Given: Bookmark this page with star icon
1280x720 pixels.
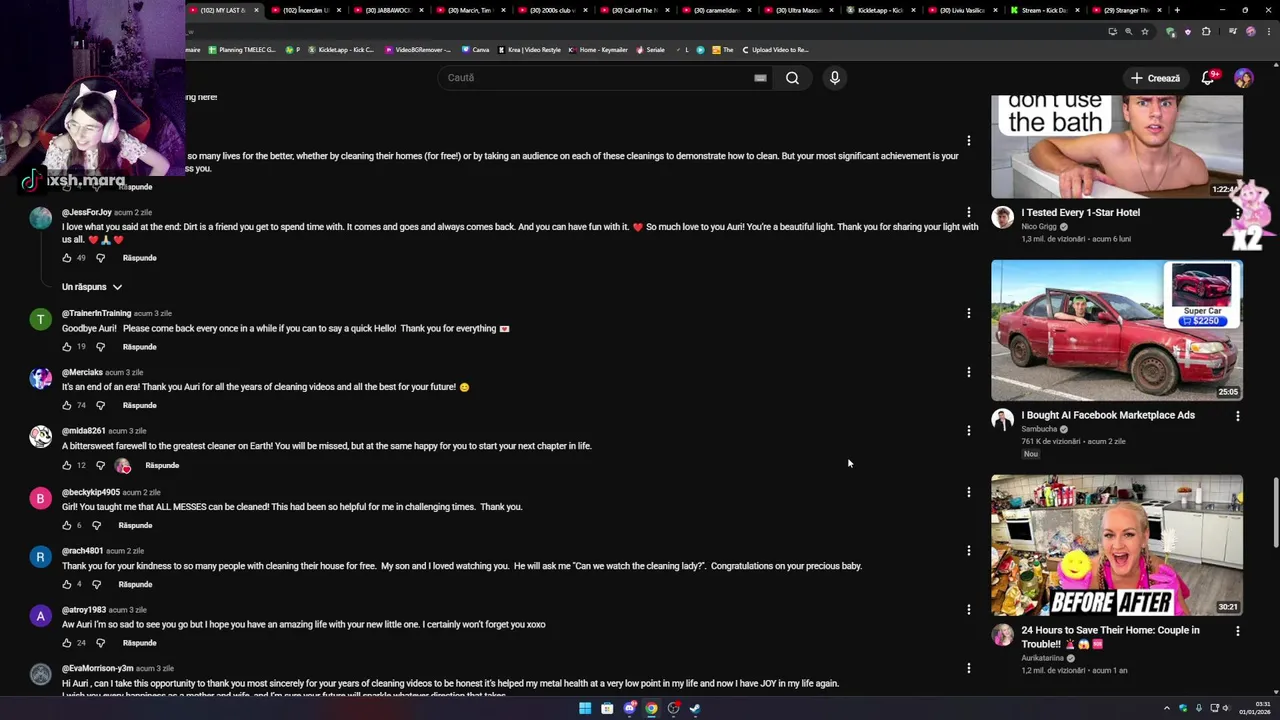Looking at the screenshot, I should [x=1145, y=31].
